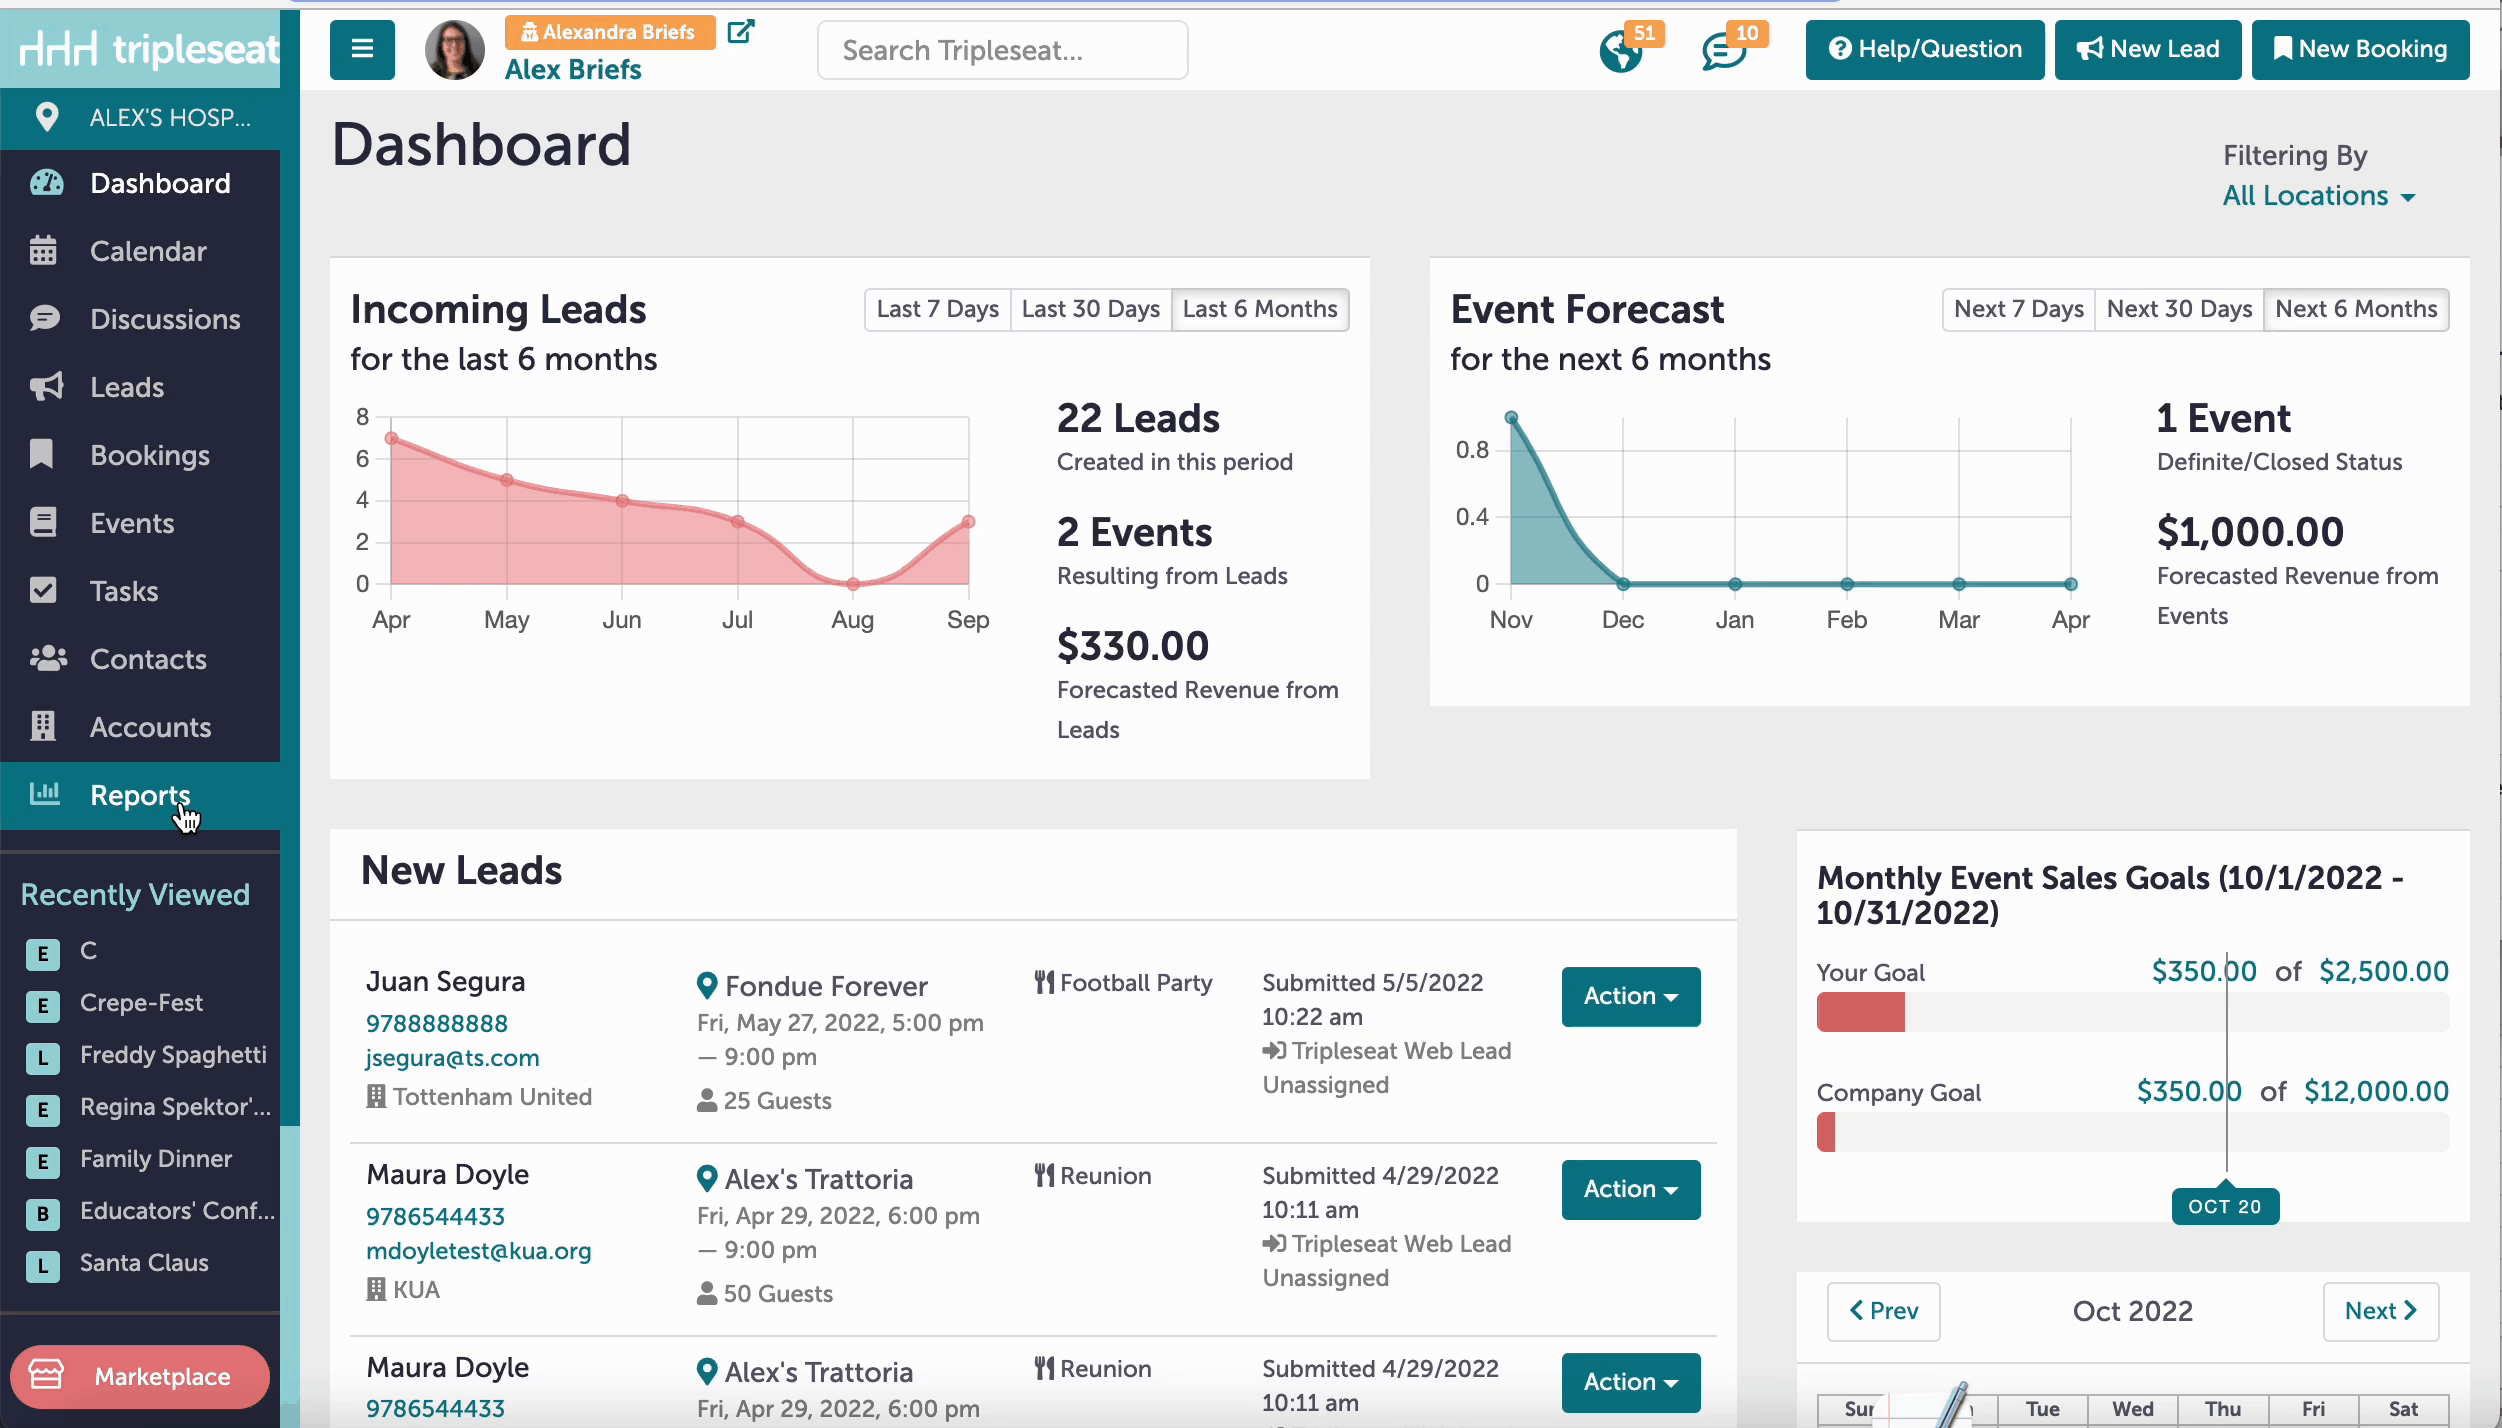Image resolution: width=2502 pixels, height=1428 pixels.
Task: Click the Your Goal progress bar
Action: coord(2133,1012)
